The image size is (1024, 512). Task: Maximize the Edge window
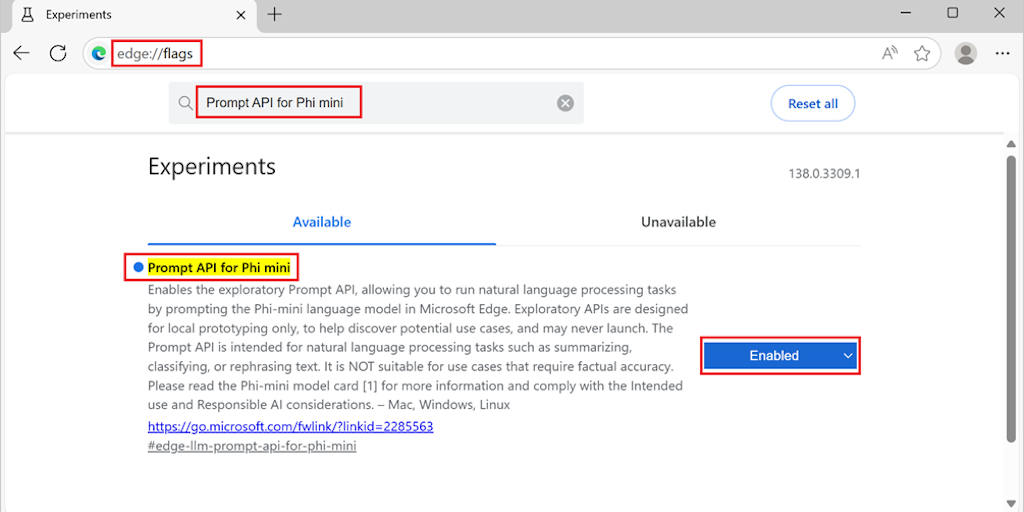coord(952,13)
